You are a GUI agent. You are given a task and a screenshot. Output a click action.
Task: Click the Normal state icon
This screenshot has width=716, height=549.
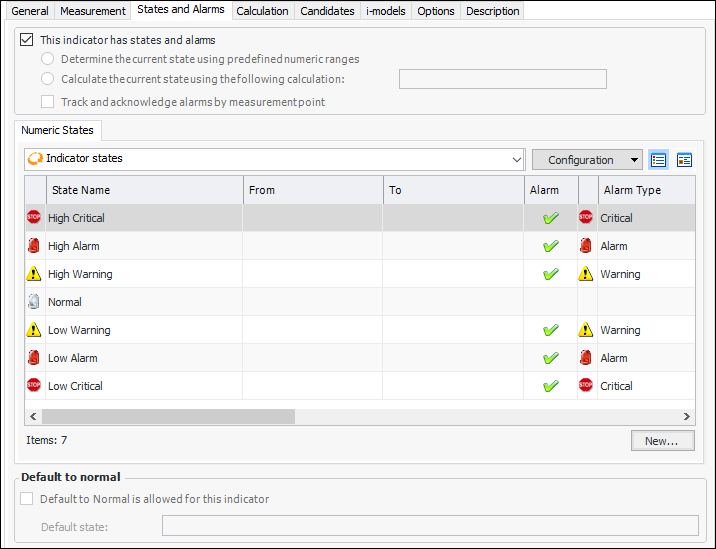34,302
